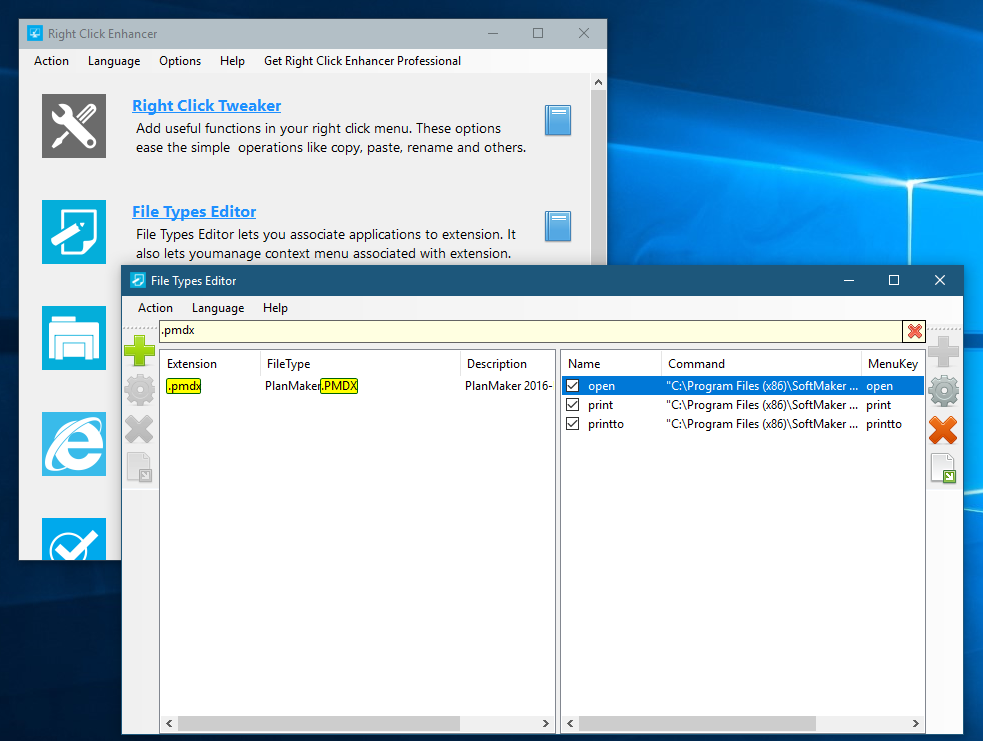
Task: Delete the selected command with the orange X
Action: pos(944,431)
